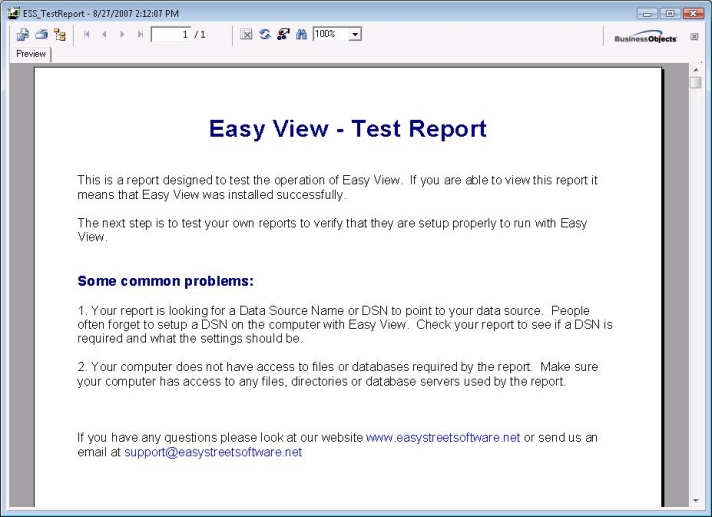Maximize the ESS_TestReport window

pyautogui.click(x=670, y=14)
